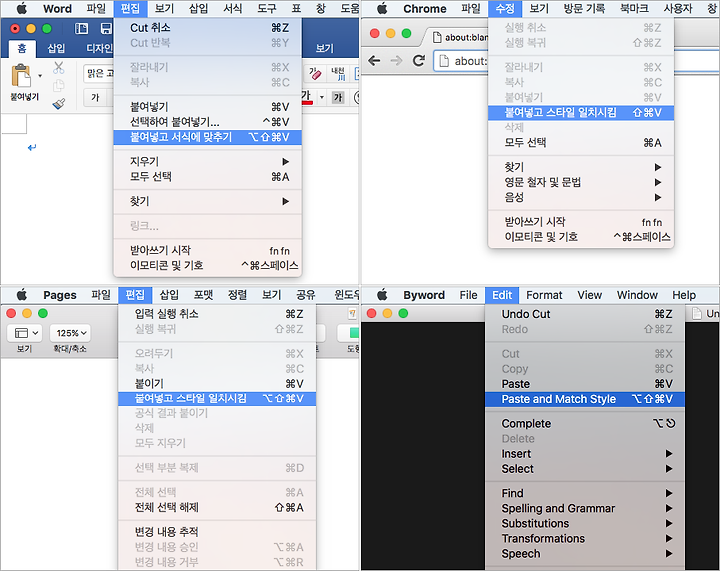Select 붙여넣고 스타일 일치시킴 in Pages menu

(217, 398)
